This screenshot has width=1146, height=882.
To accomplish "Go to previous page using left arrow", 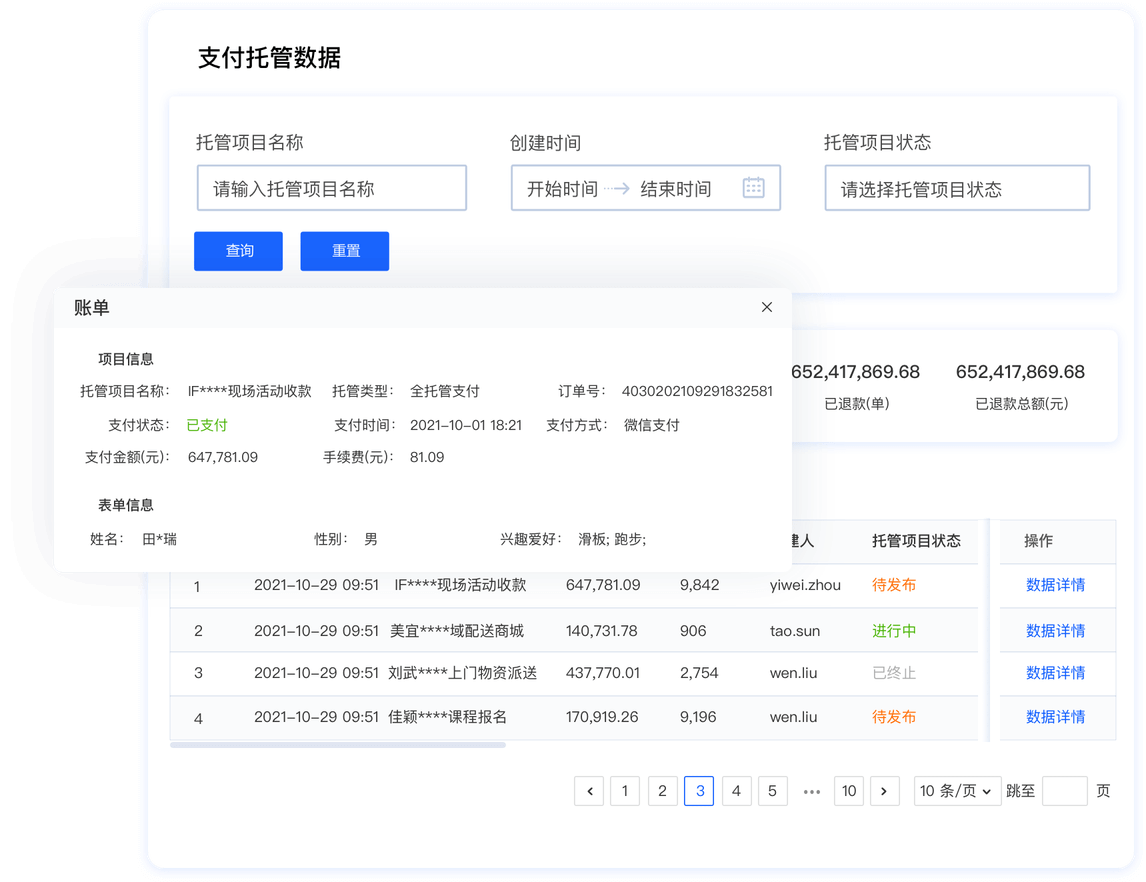I will click(x=589, y=791).
